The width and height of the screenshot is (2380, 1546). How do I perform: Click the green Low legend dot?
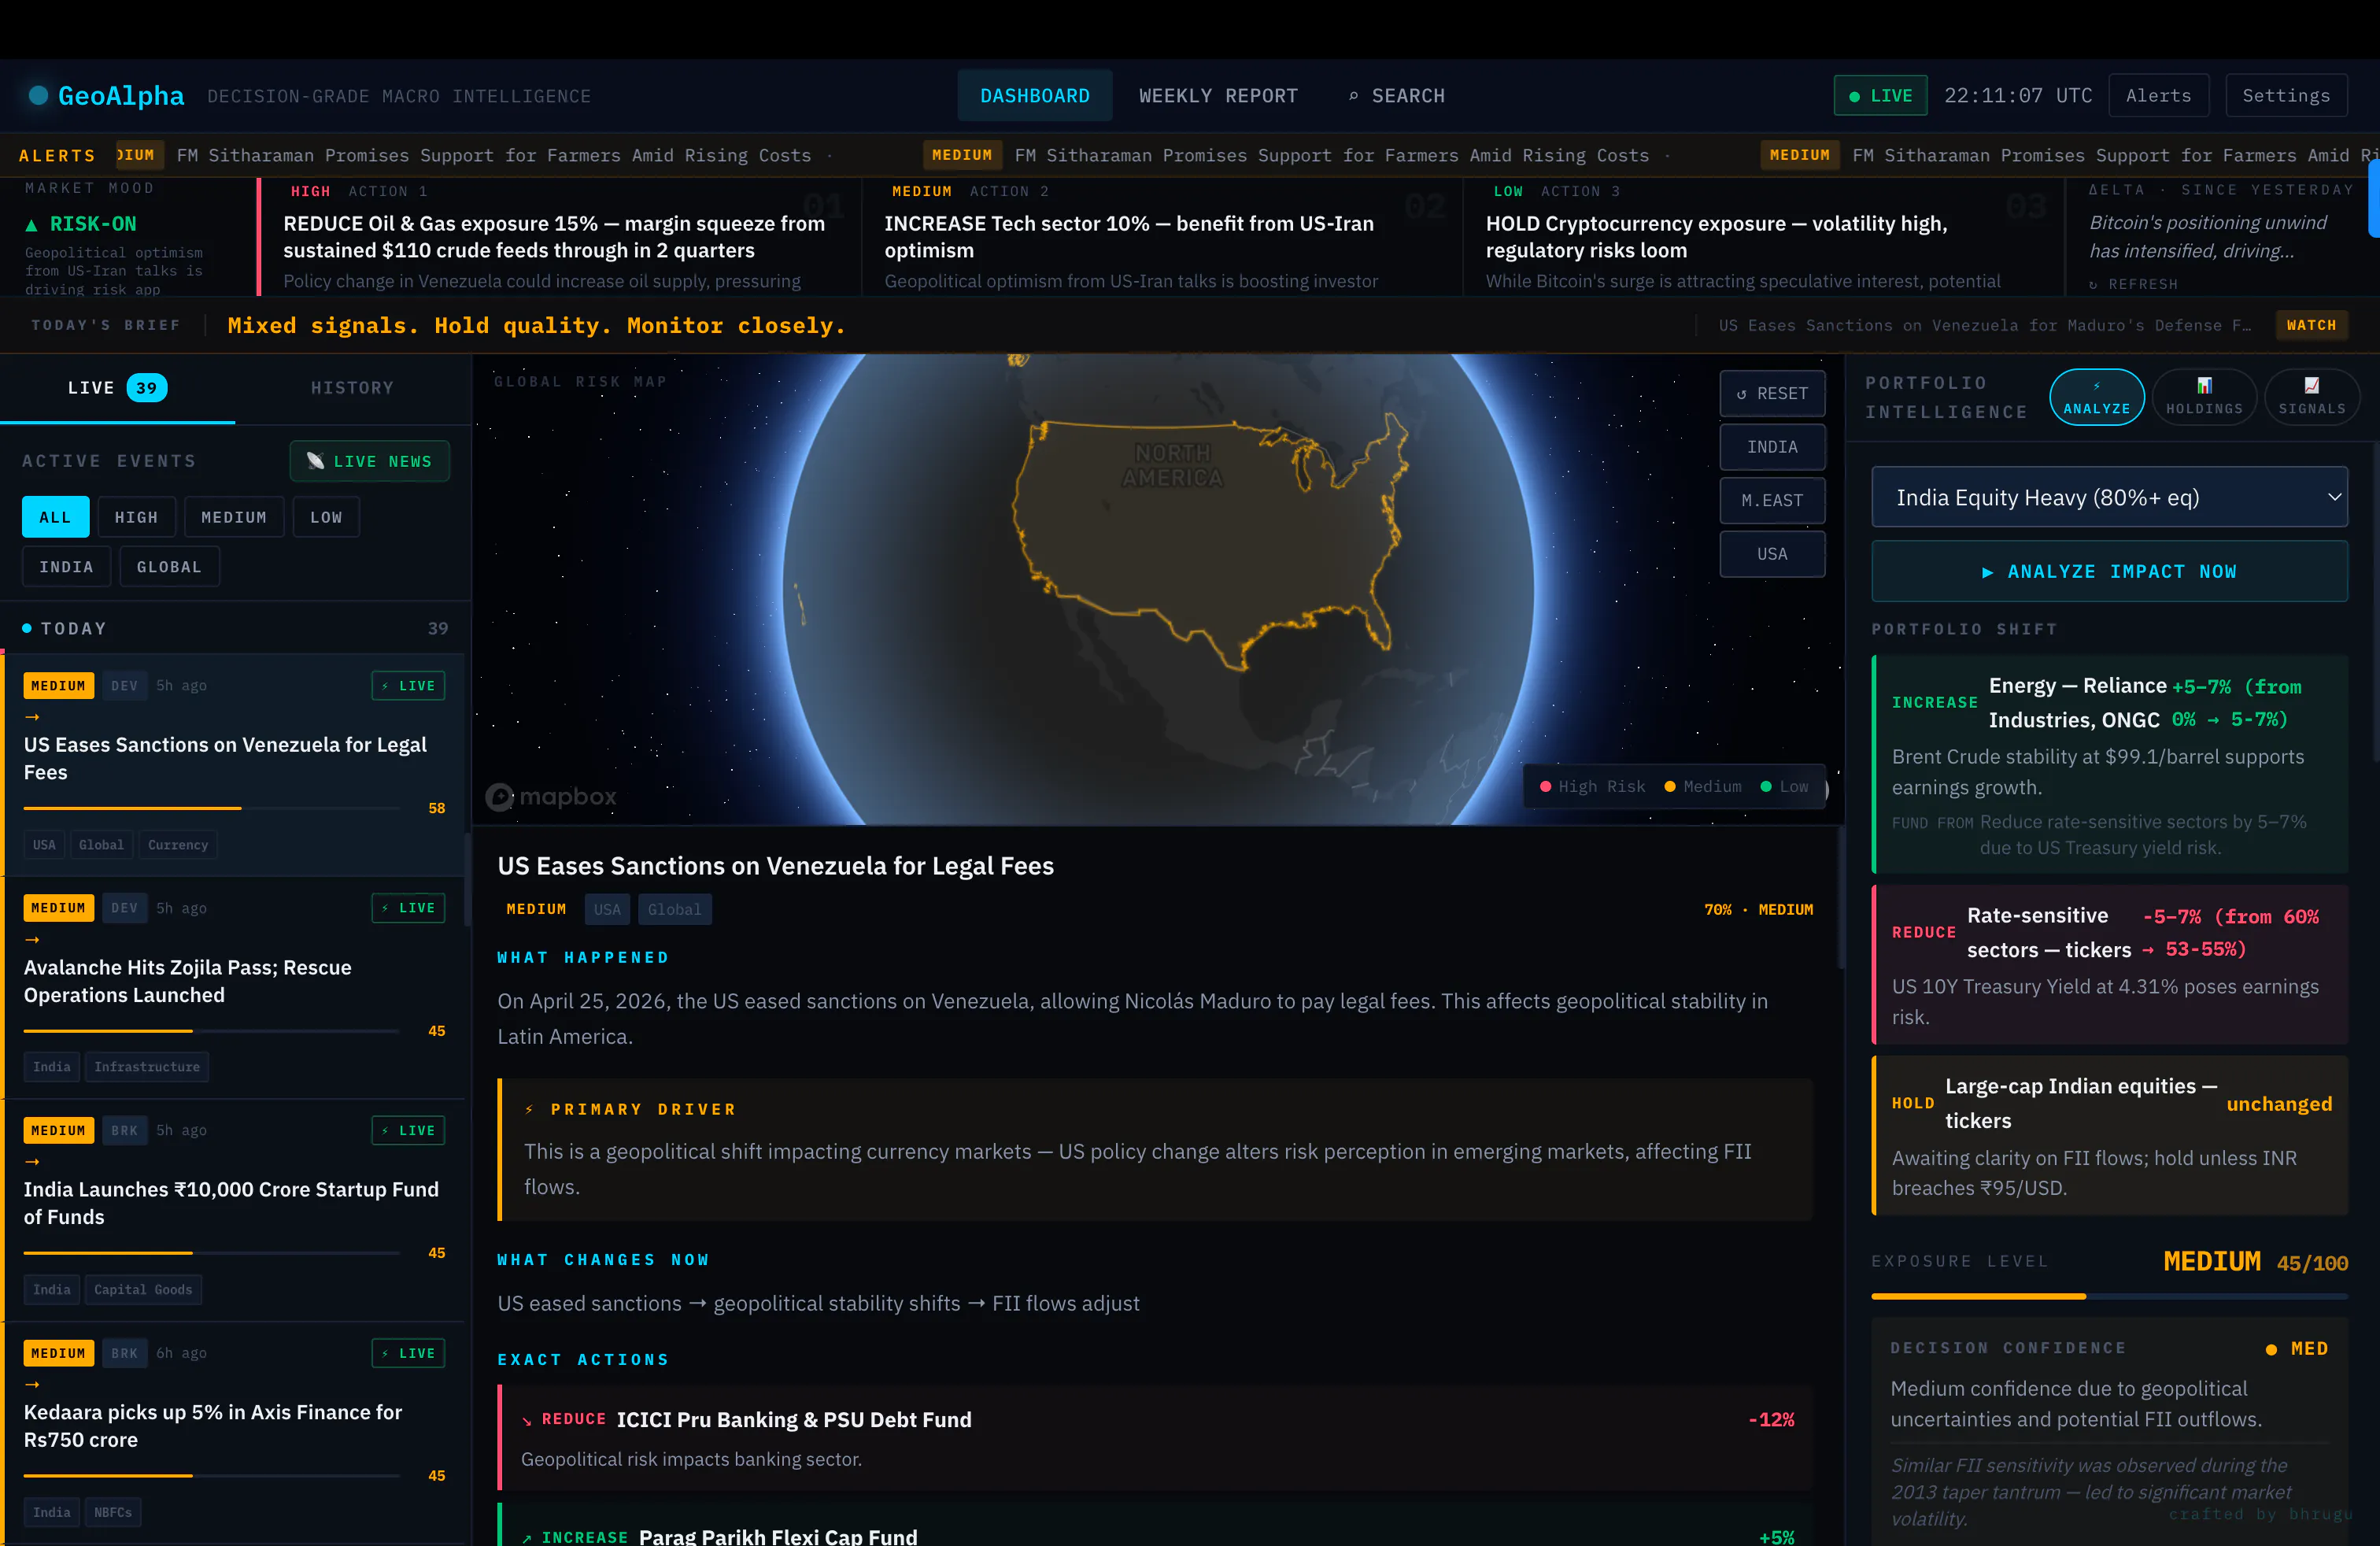click(1766, 787)
